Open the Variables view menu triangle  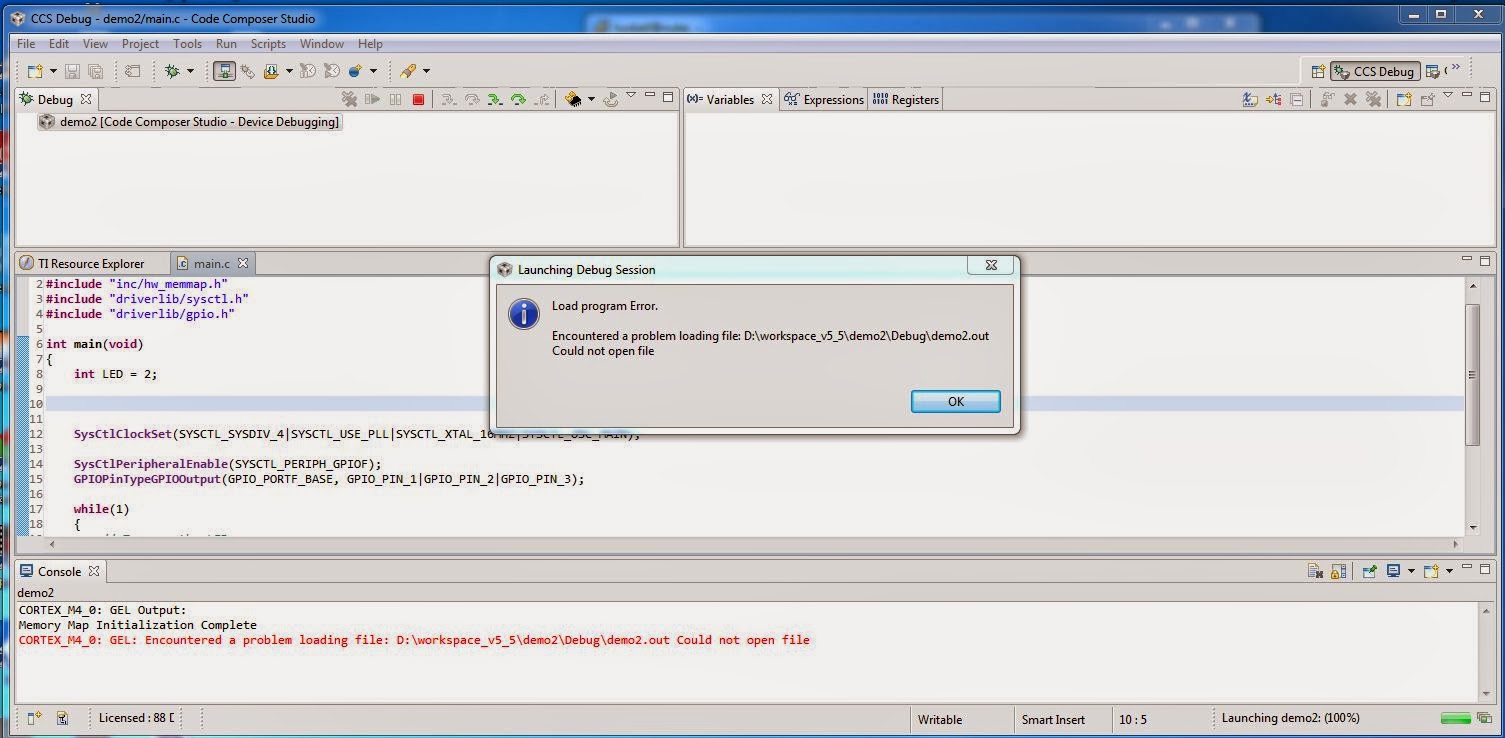click(x=1449, y=97)
